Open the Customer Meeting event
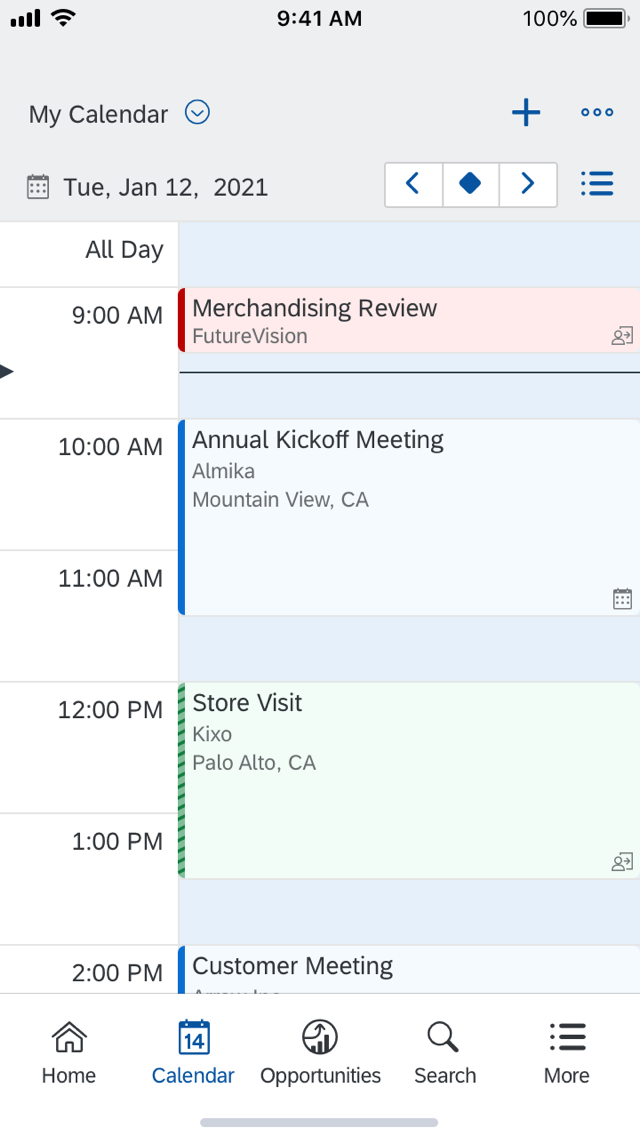This screenshot has height=1136, width=640. click(x=400, y=969)
